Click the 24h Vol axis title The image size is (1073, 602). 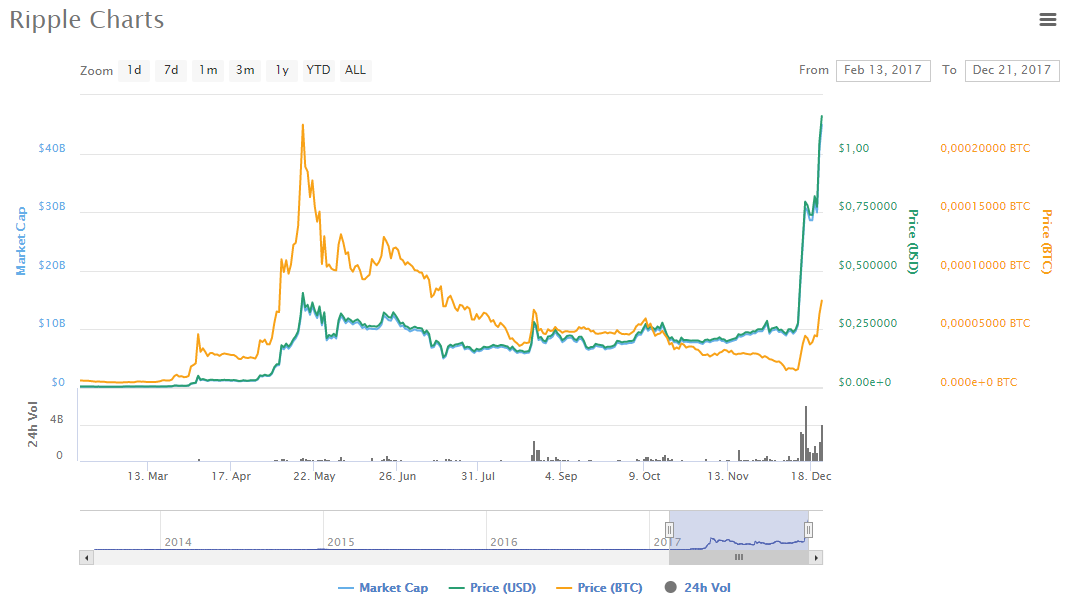(32, 425)
